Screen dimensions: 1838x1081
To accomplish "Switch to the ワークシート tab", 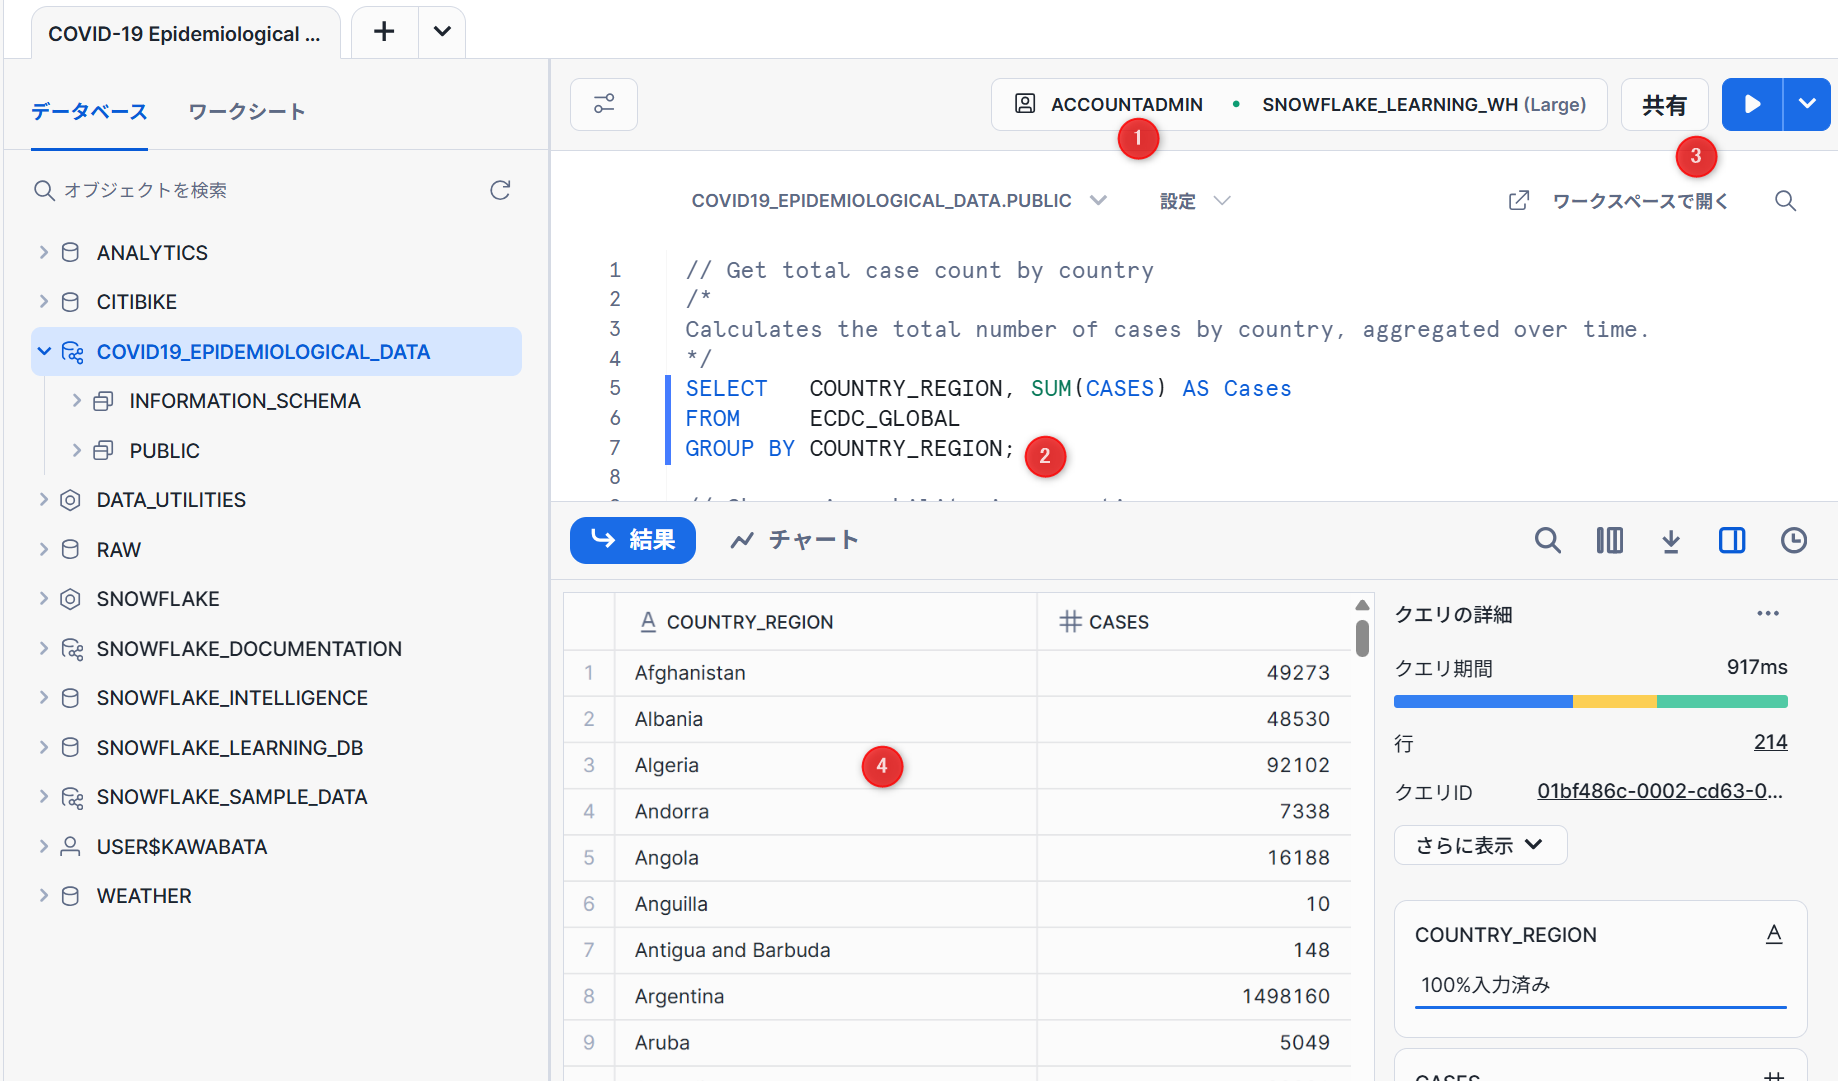I will tap(246, 111).
